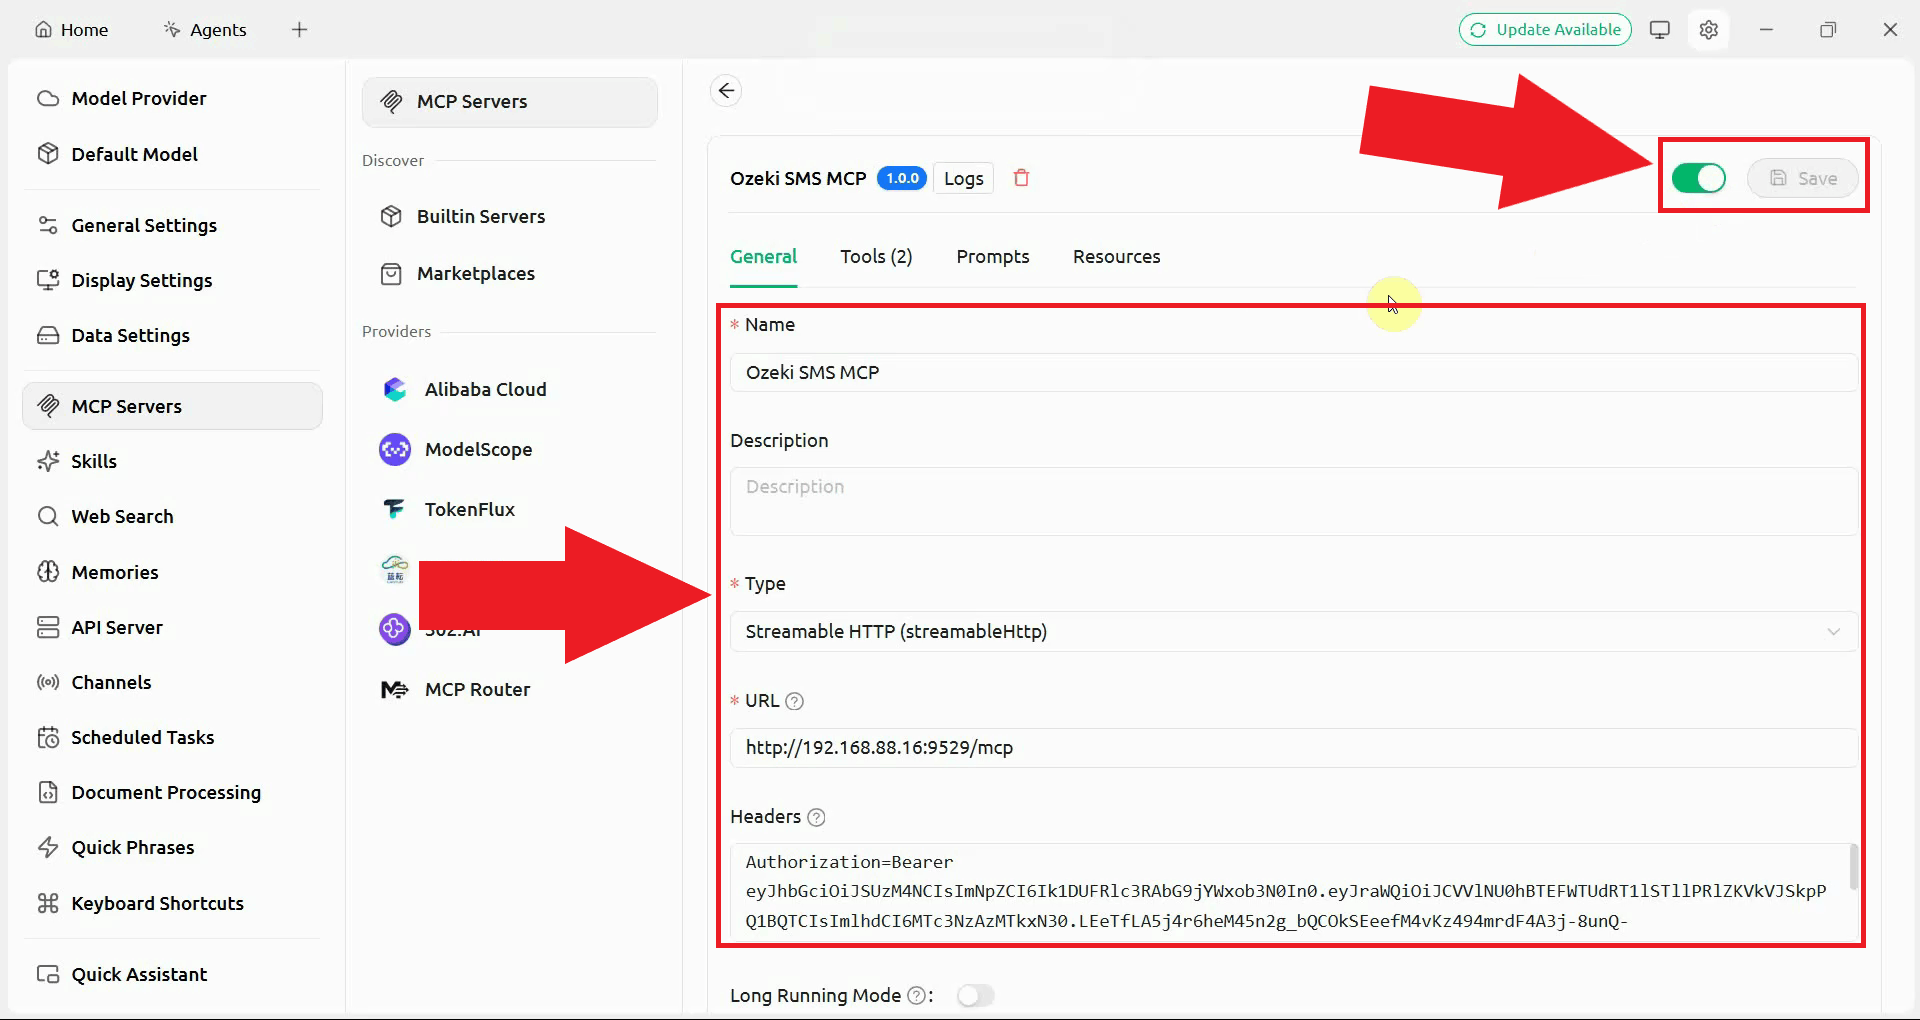This screenshot has width=1920, height=1020.
Task: Open the Agents tab
Action: (205, 30)
